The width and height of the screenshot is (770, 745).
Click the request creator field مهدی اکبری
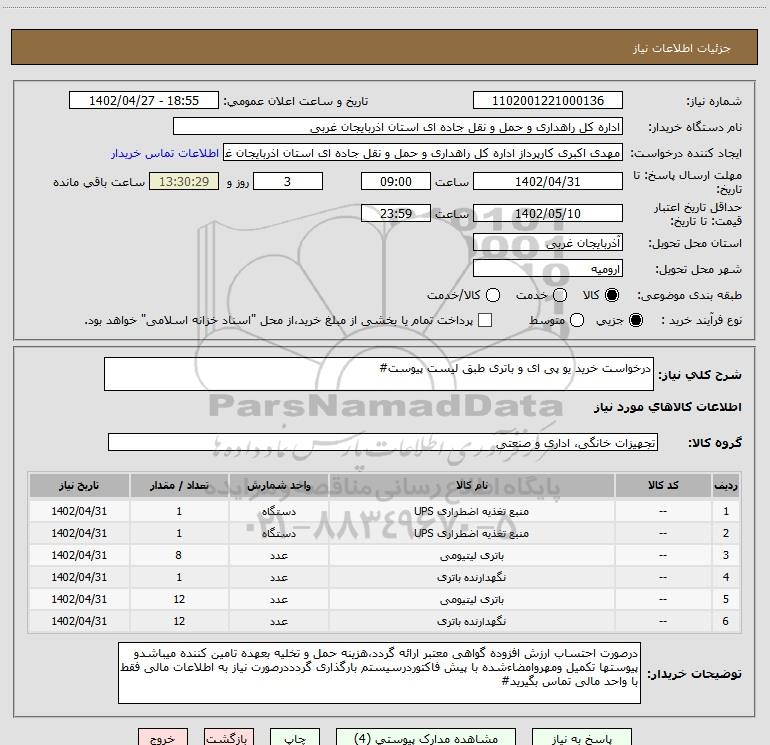(x=423, y=153)
